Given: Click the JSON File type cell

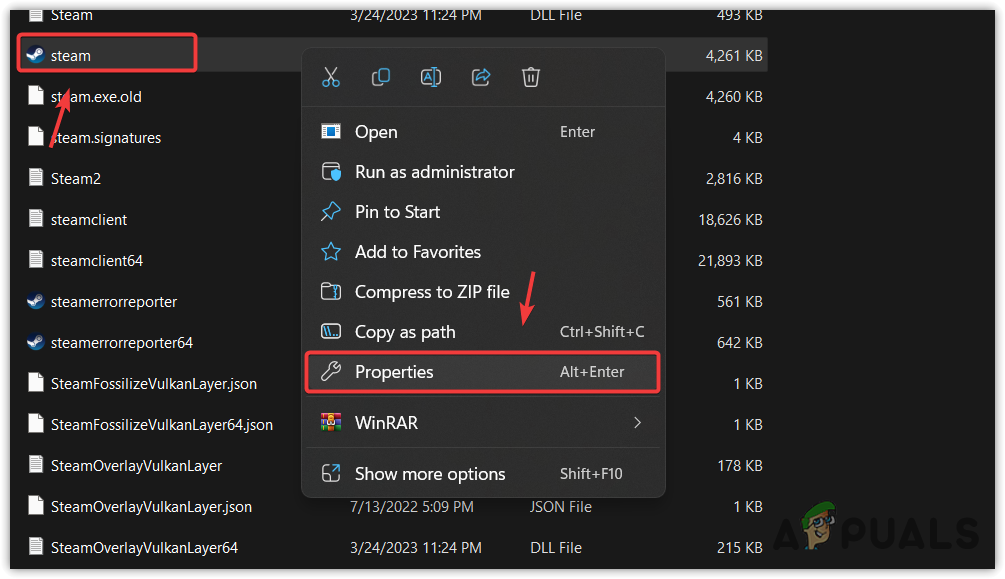Looking at the screenshot, I should pyautogui.click(x=561, y=507).
